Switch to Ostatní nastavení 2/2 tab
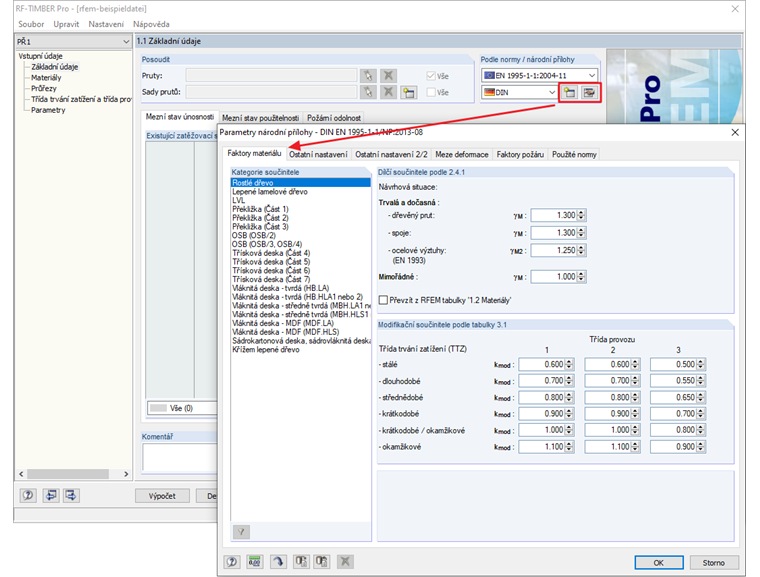This screenshot has height=577, width=760. pos(391,155)
